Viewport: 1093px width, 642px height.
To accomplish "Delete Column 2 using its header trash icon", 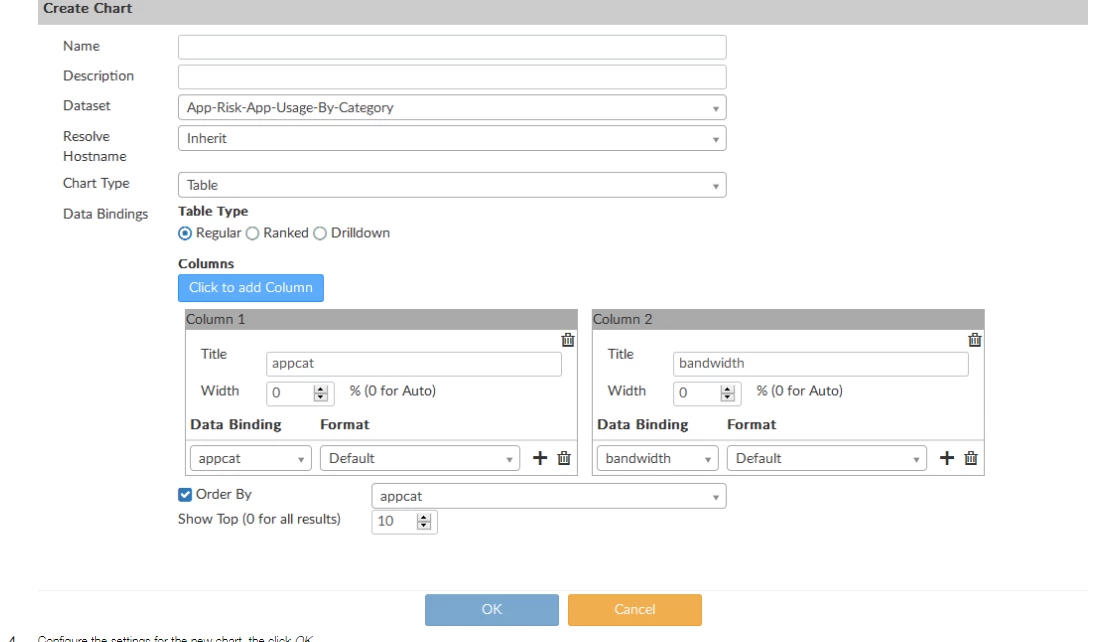I will click(974, 340).
